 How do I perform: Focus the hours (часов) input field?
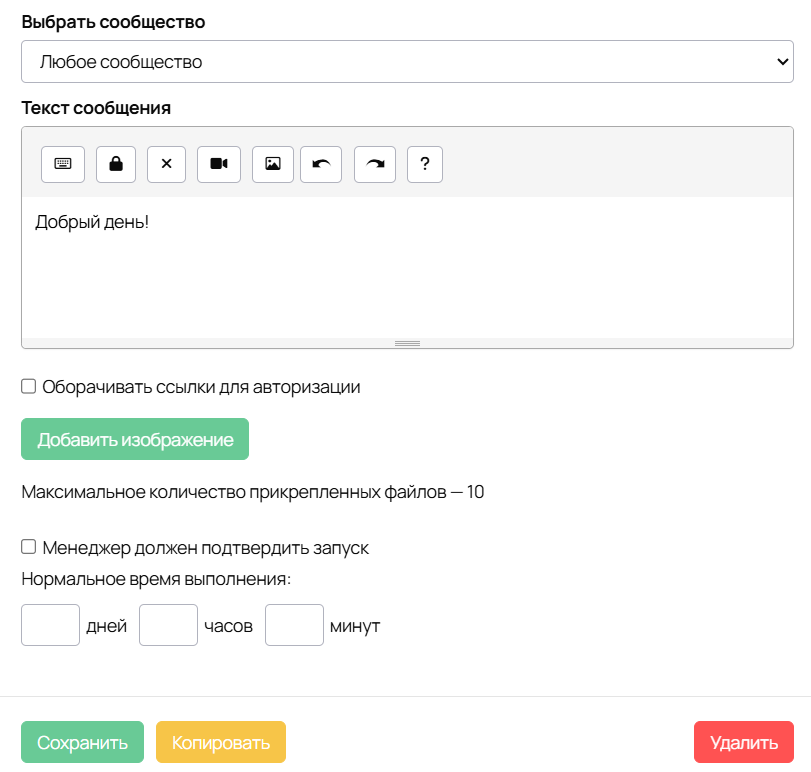click(168, 626)
